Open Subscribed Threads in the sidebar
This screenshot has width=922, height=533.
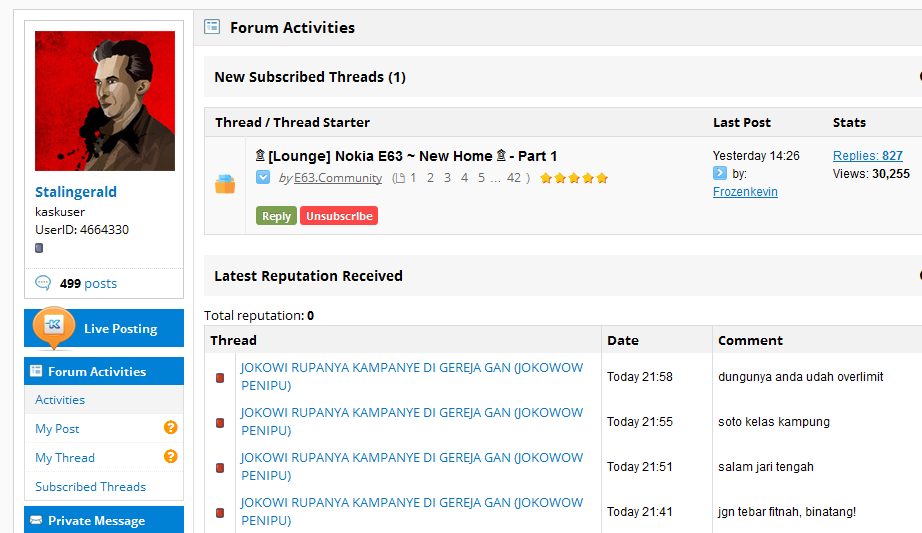(x=91, y=487)
